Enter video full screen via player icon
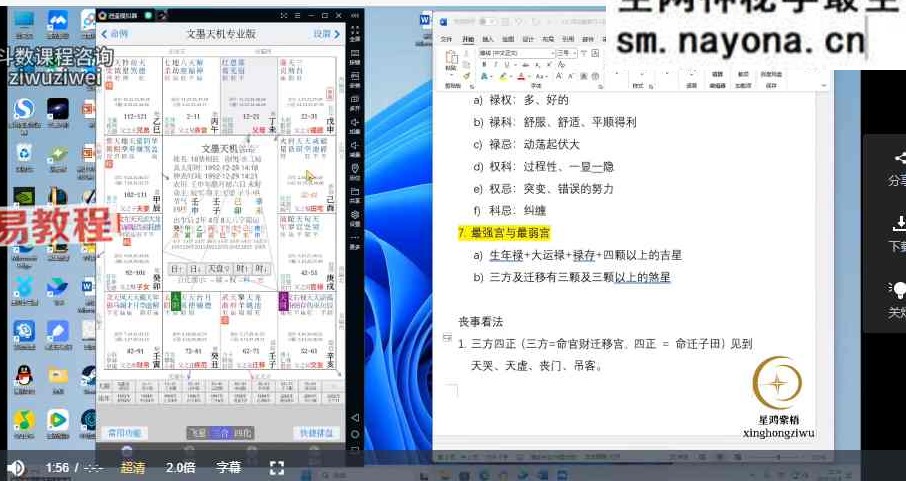This screenshot has height=481, width=906. [277, 468]
